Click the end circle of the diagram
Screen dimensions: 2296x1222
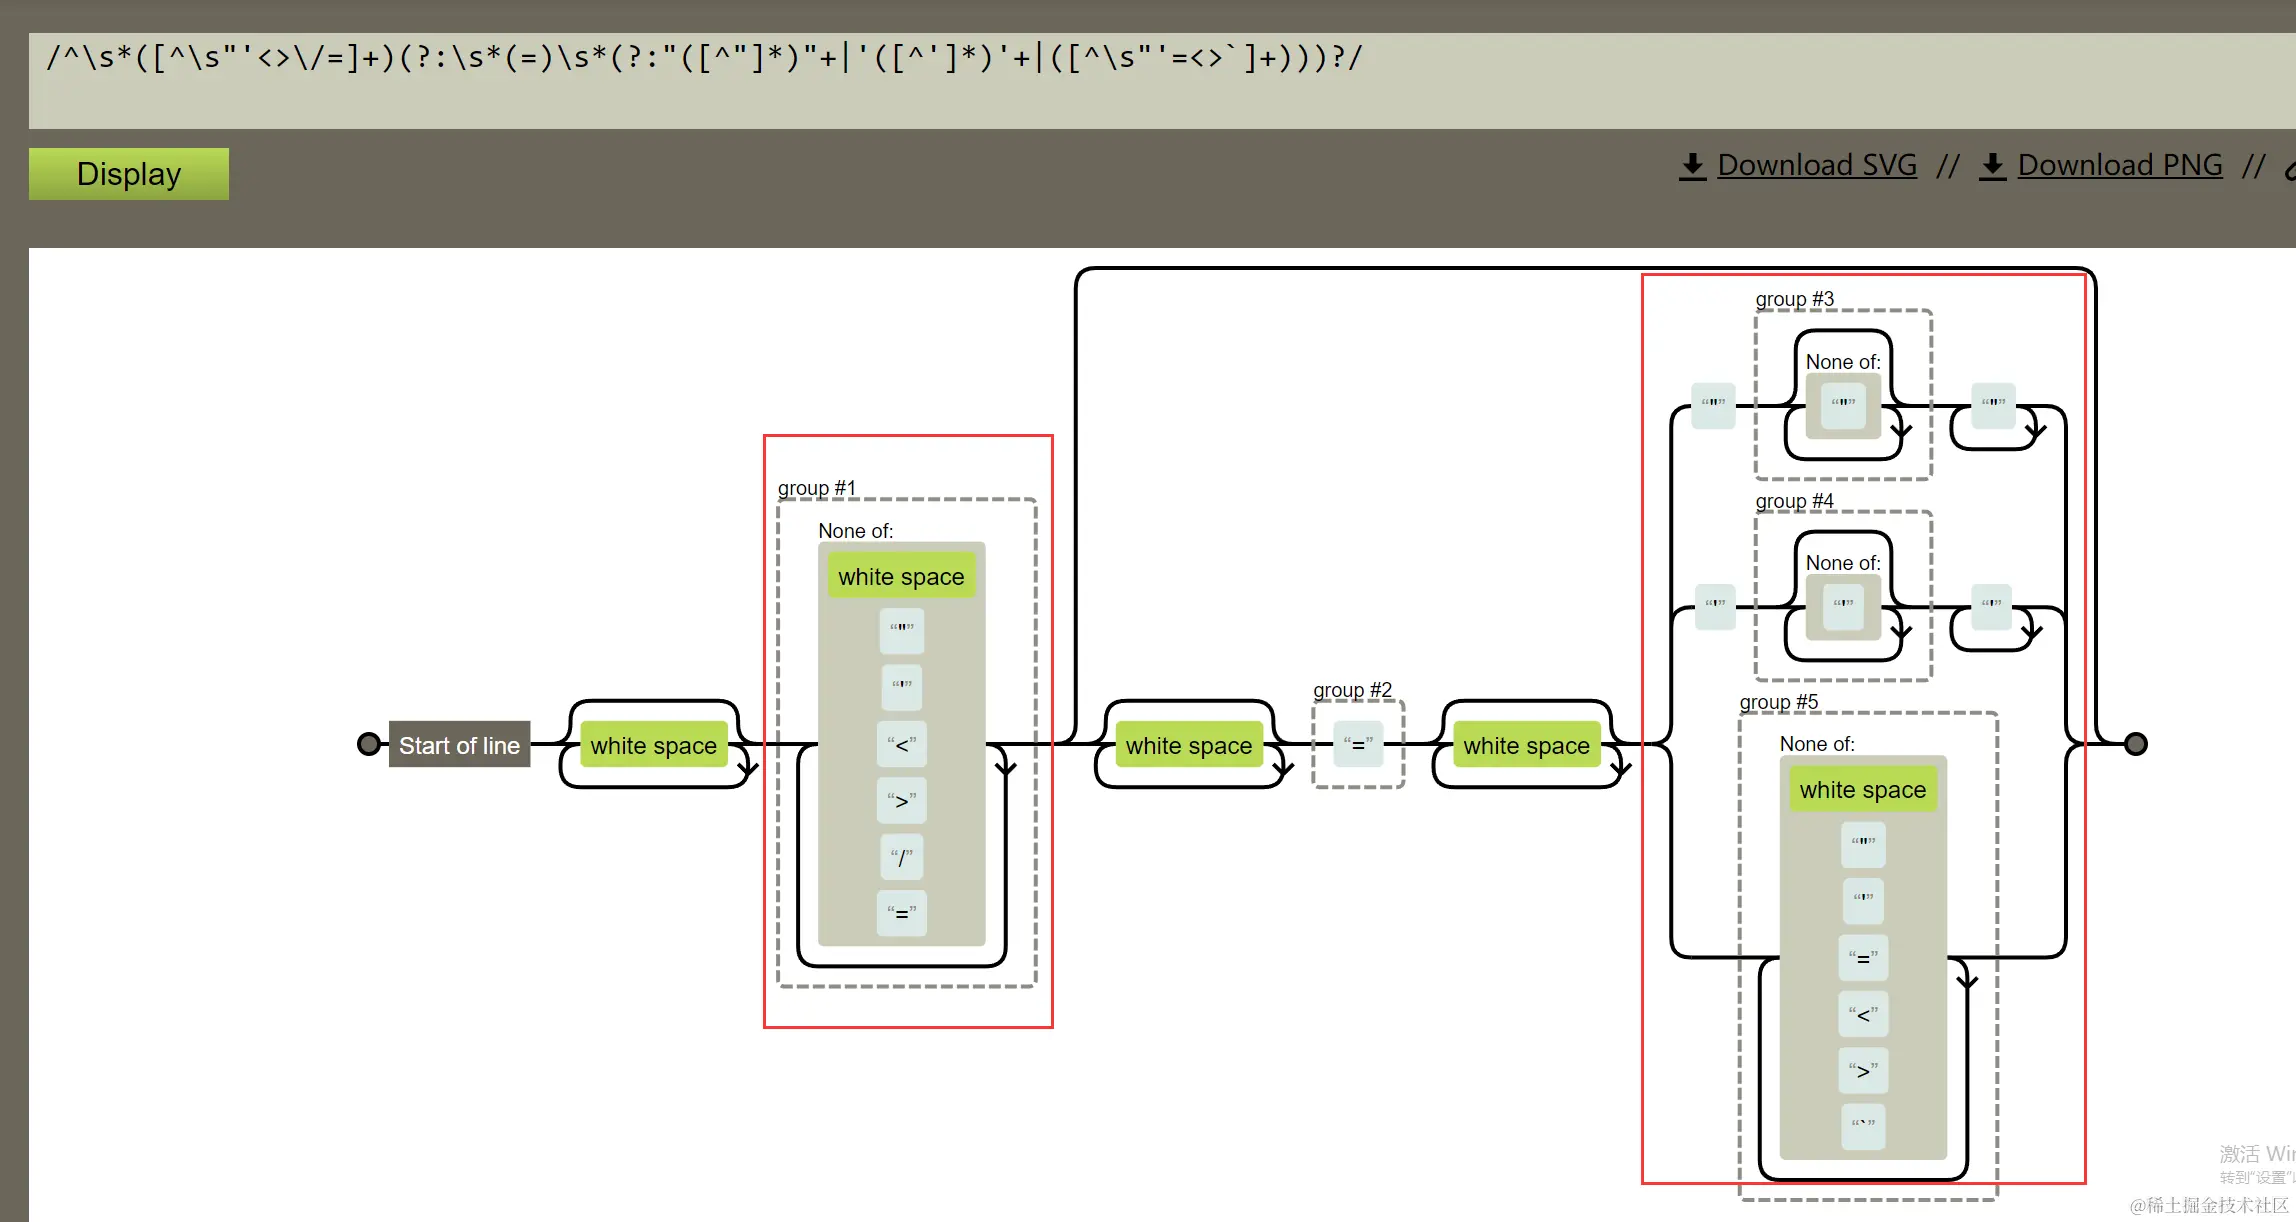[x=2135, y=744]
